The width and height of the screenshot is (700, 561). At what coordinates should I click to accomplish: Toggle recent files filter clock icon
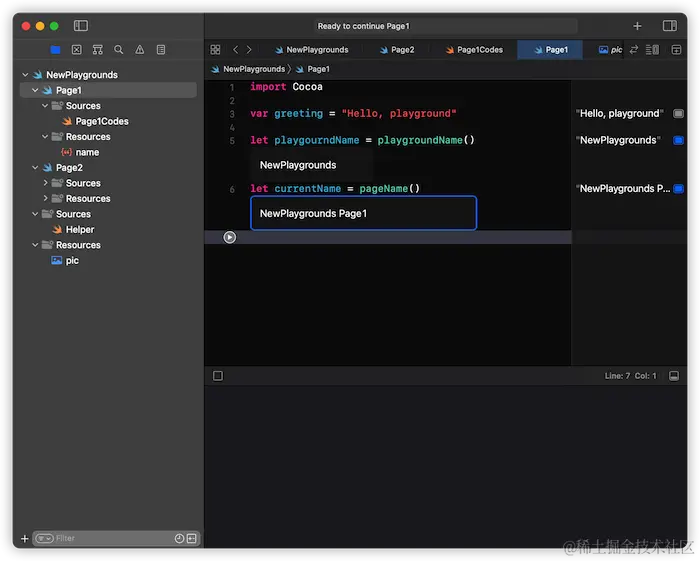[x=179, y=539]
